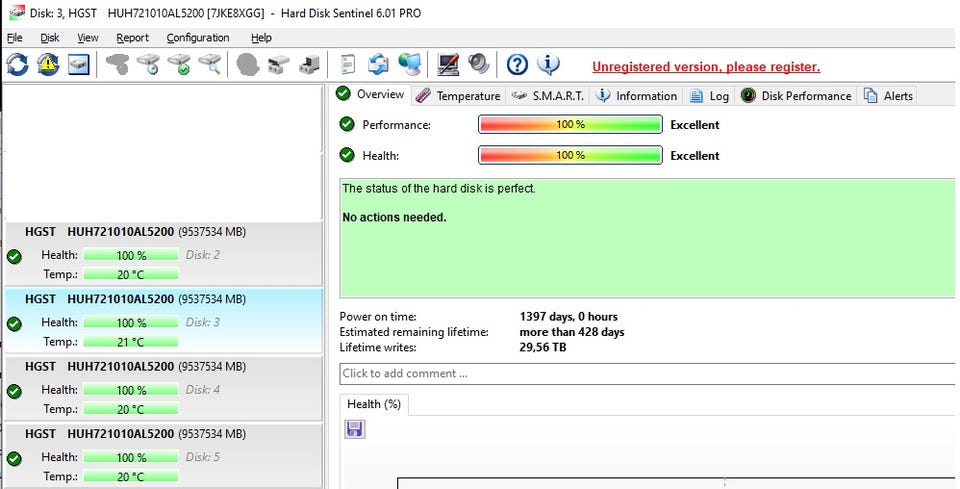Click the grey stethoscope disk test icon
The height and width of the screenshot is (489, 960).
(118, 64)
